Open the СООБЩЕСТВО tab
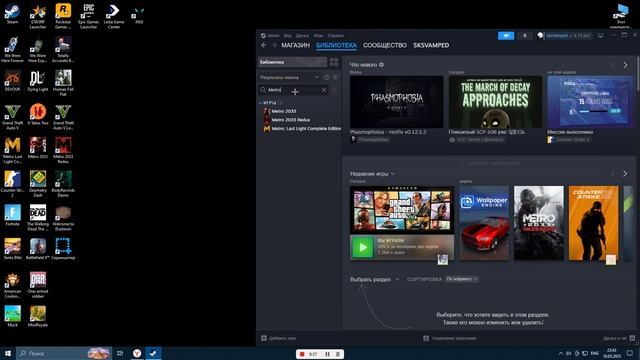 (x=385, y=45)
